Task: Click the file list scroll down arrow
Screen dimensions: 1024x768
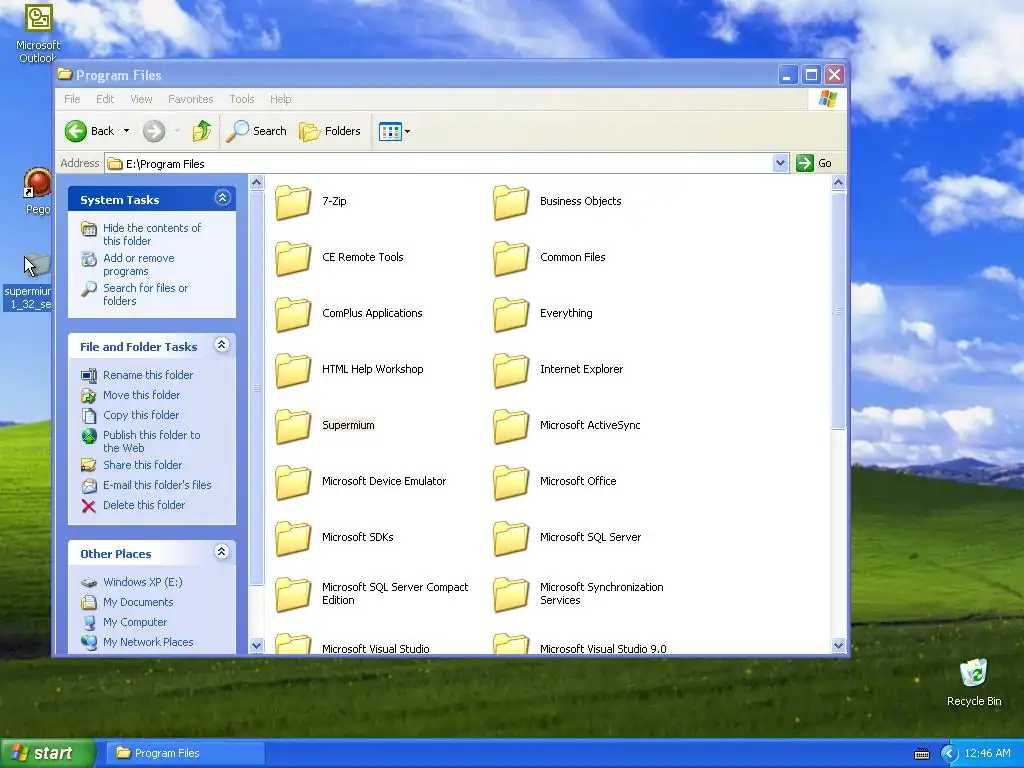Action: click(x=839, y=645)
